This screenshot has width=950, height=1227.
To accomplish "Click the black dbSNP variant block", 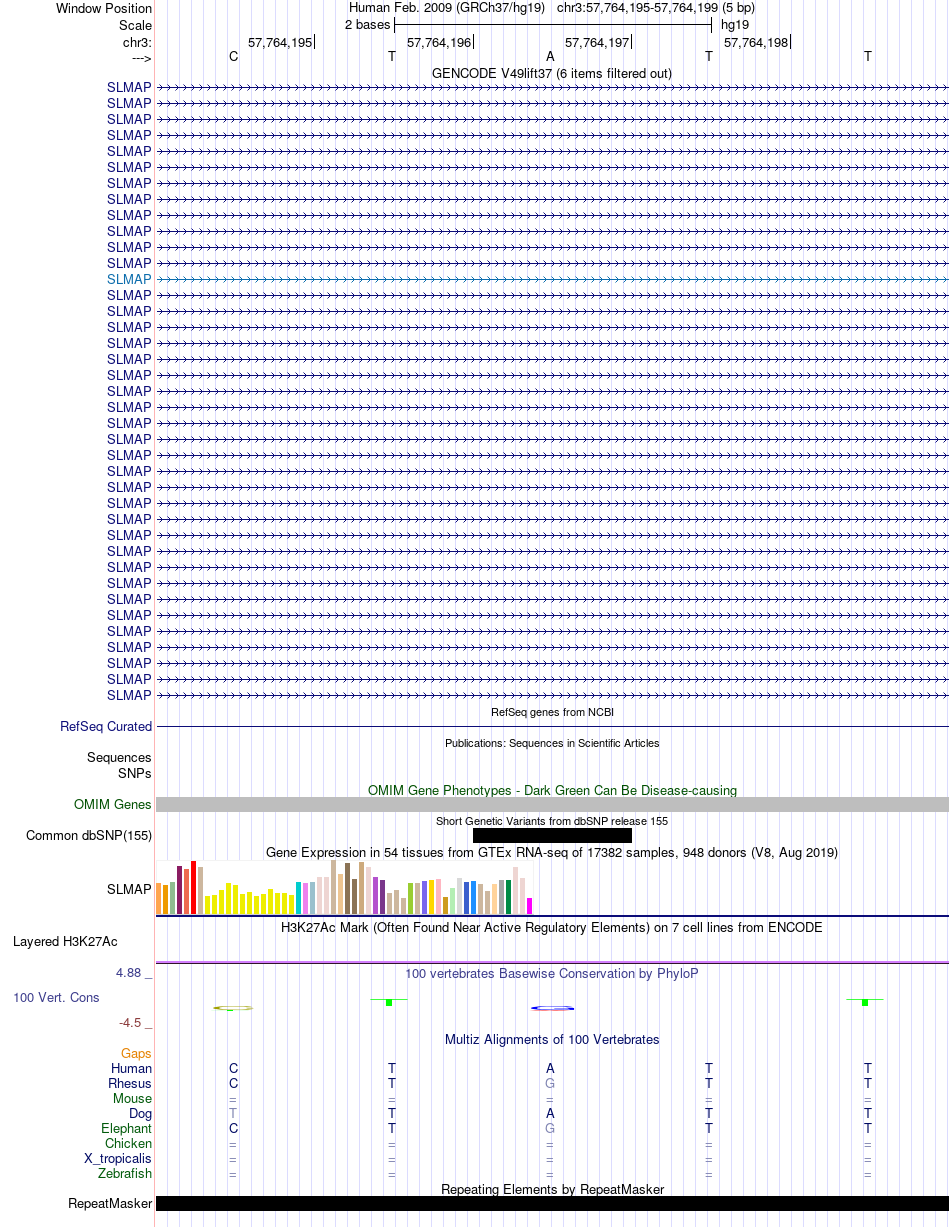I will tap(552, 835).
